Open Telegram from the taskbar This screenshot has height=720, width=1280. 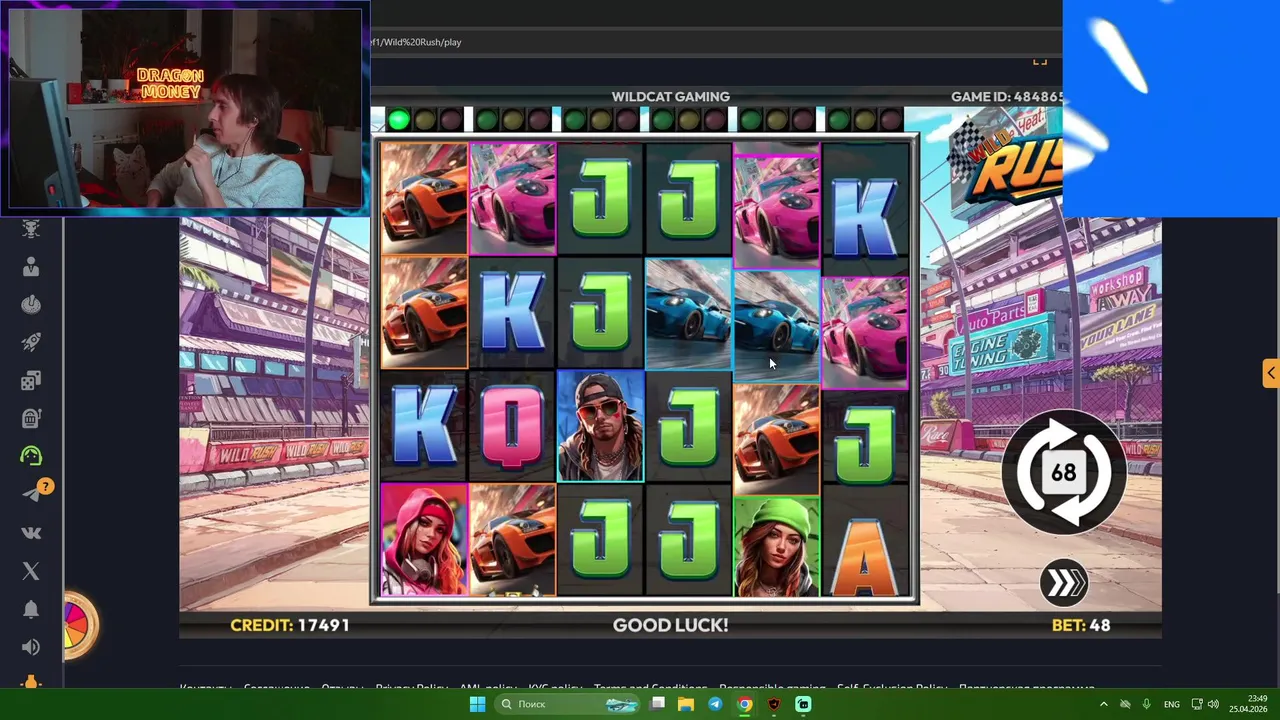(x=715, y=704)
